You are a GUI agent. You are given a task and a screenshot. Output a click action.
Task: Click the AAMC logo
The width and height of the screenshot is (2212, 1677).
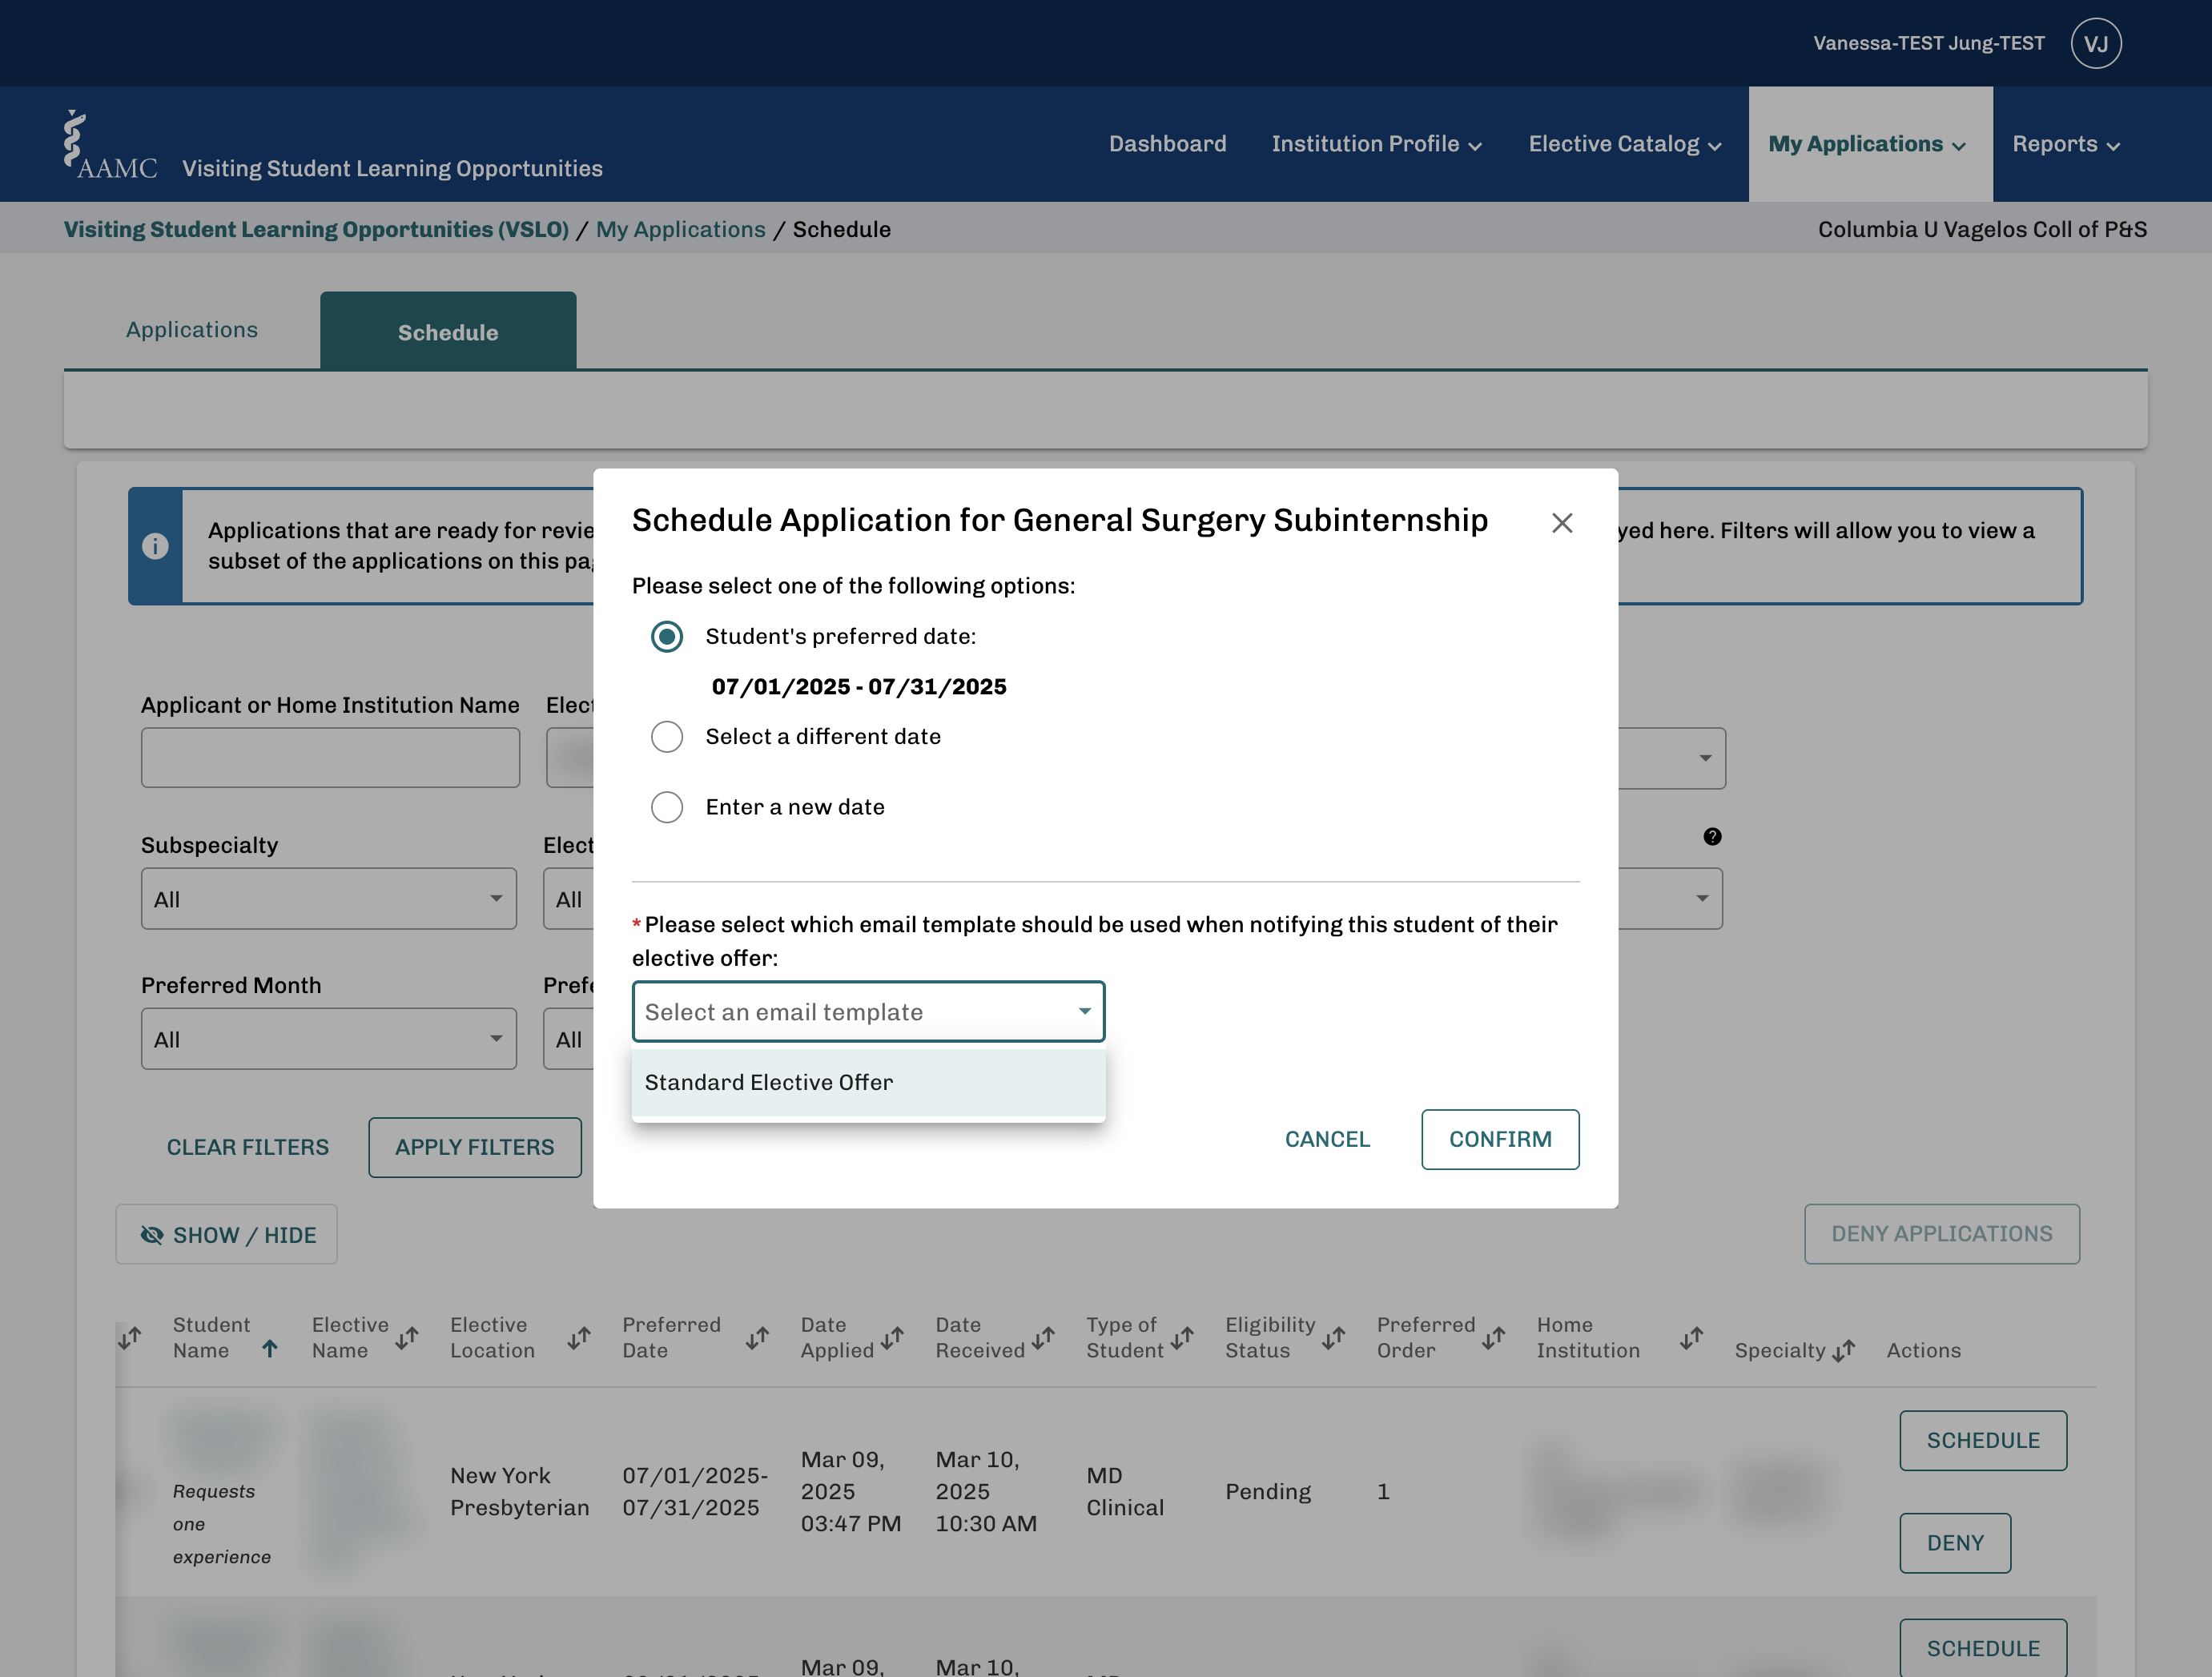(x=110, y=146)
